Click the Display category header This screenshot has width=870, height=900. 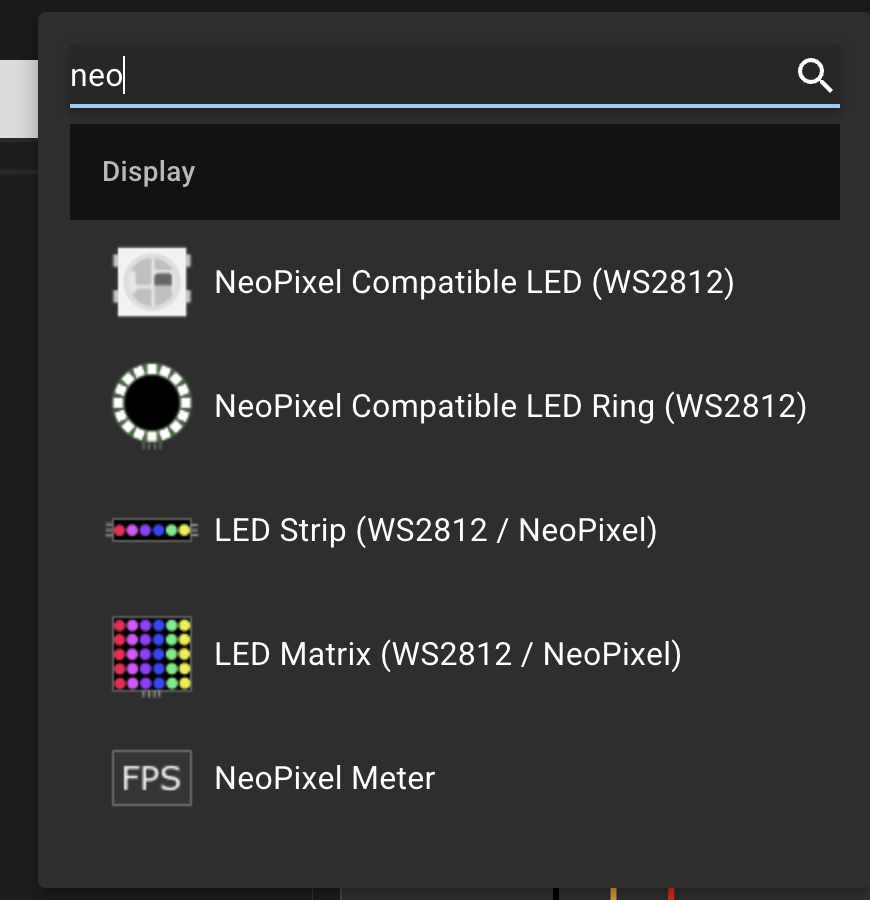tap(455, 172)
